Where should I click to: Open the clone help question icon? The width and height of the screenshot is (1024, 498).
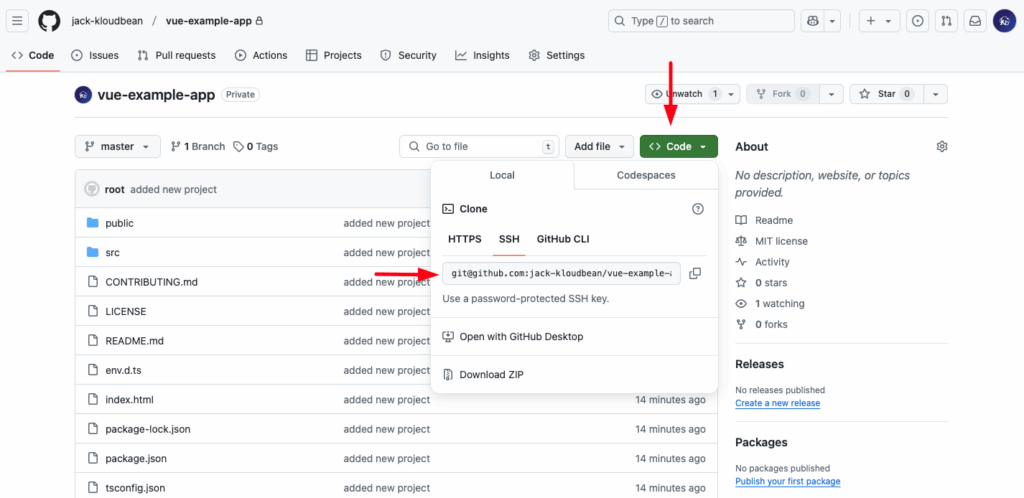pos(697,209)
